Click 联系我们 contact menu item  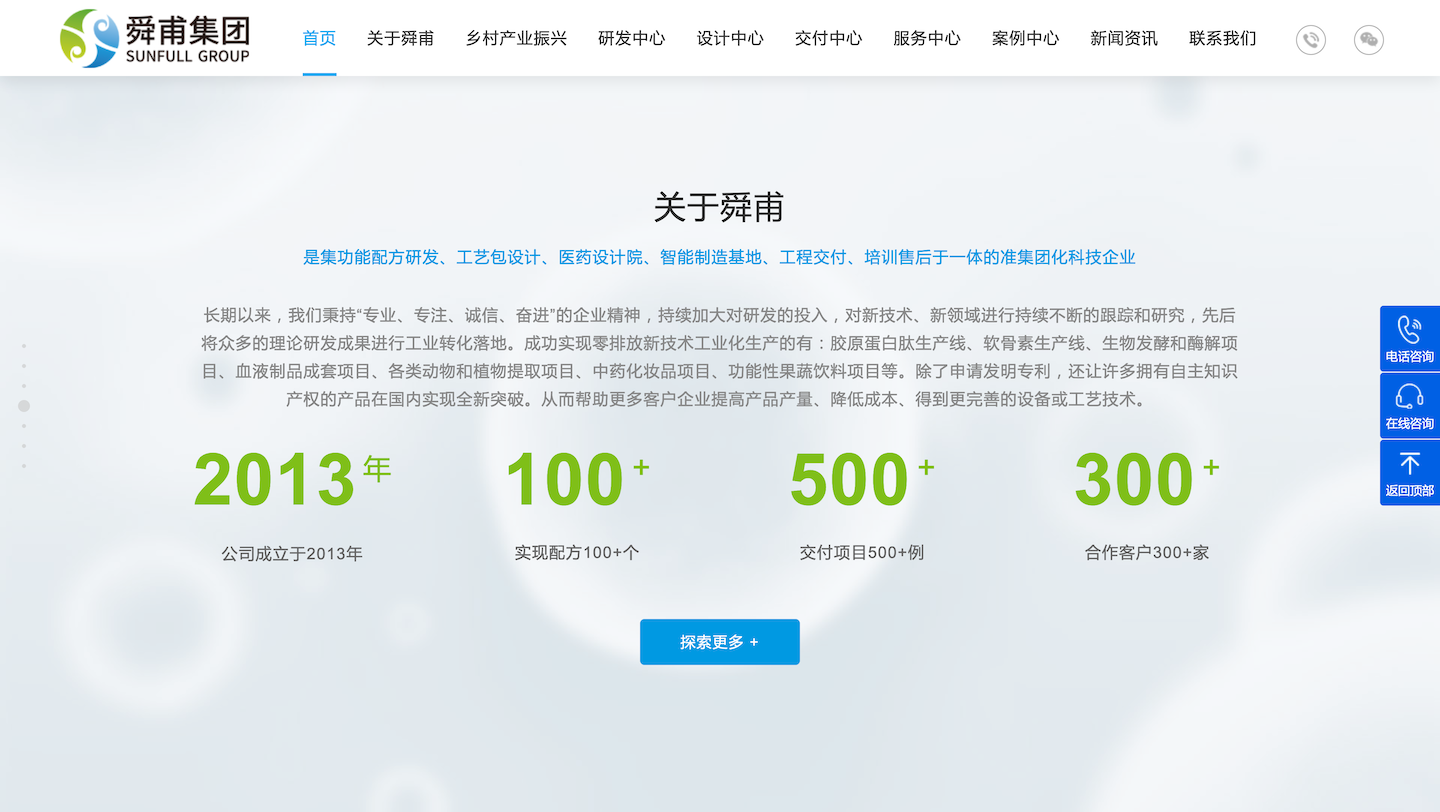point(1222,39)
